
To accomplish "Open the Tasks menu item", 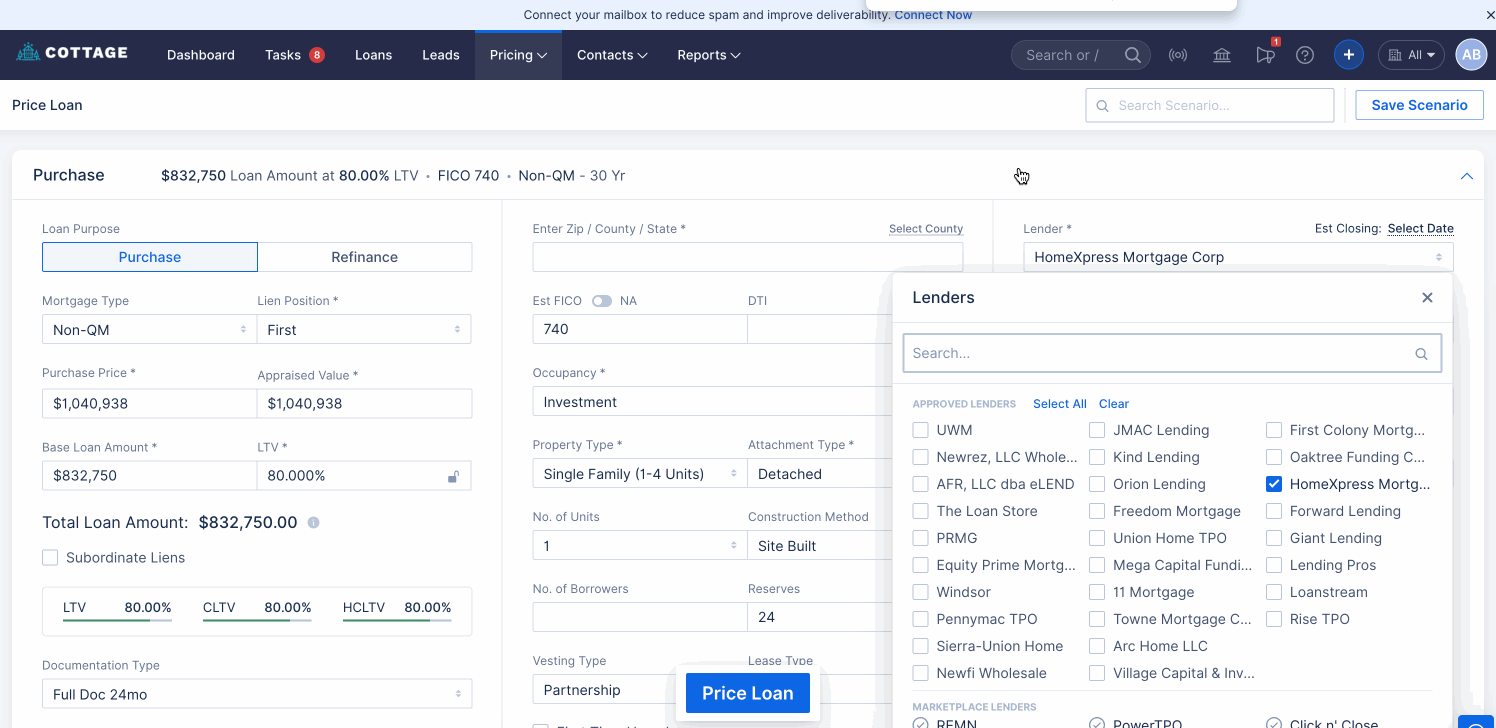I will (x=283, y=55).
